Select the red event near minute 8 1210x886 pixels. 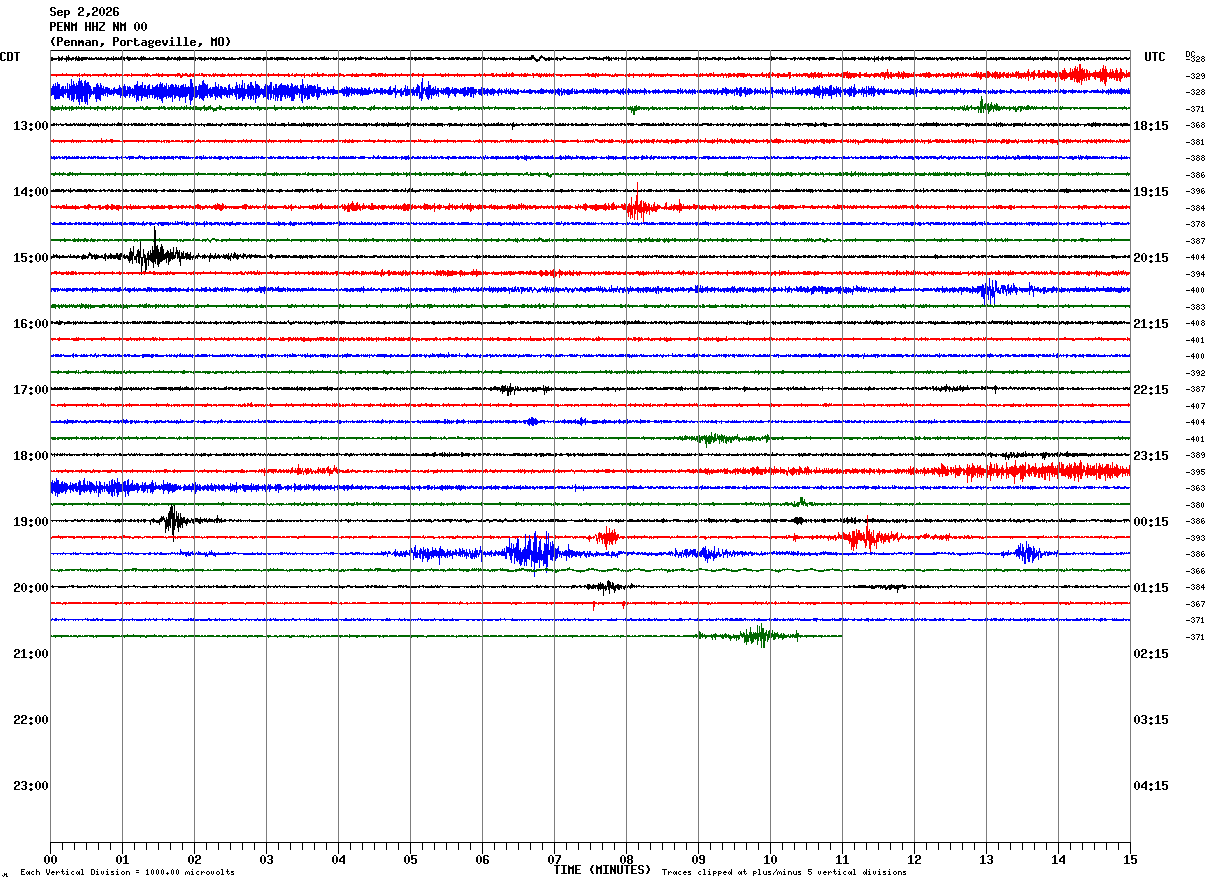point(636,207)
